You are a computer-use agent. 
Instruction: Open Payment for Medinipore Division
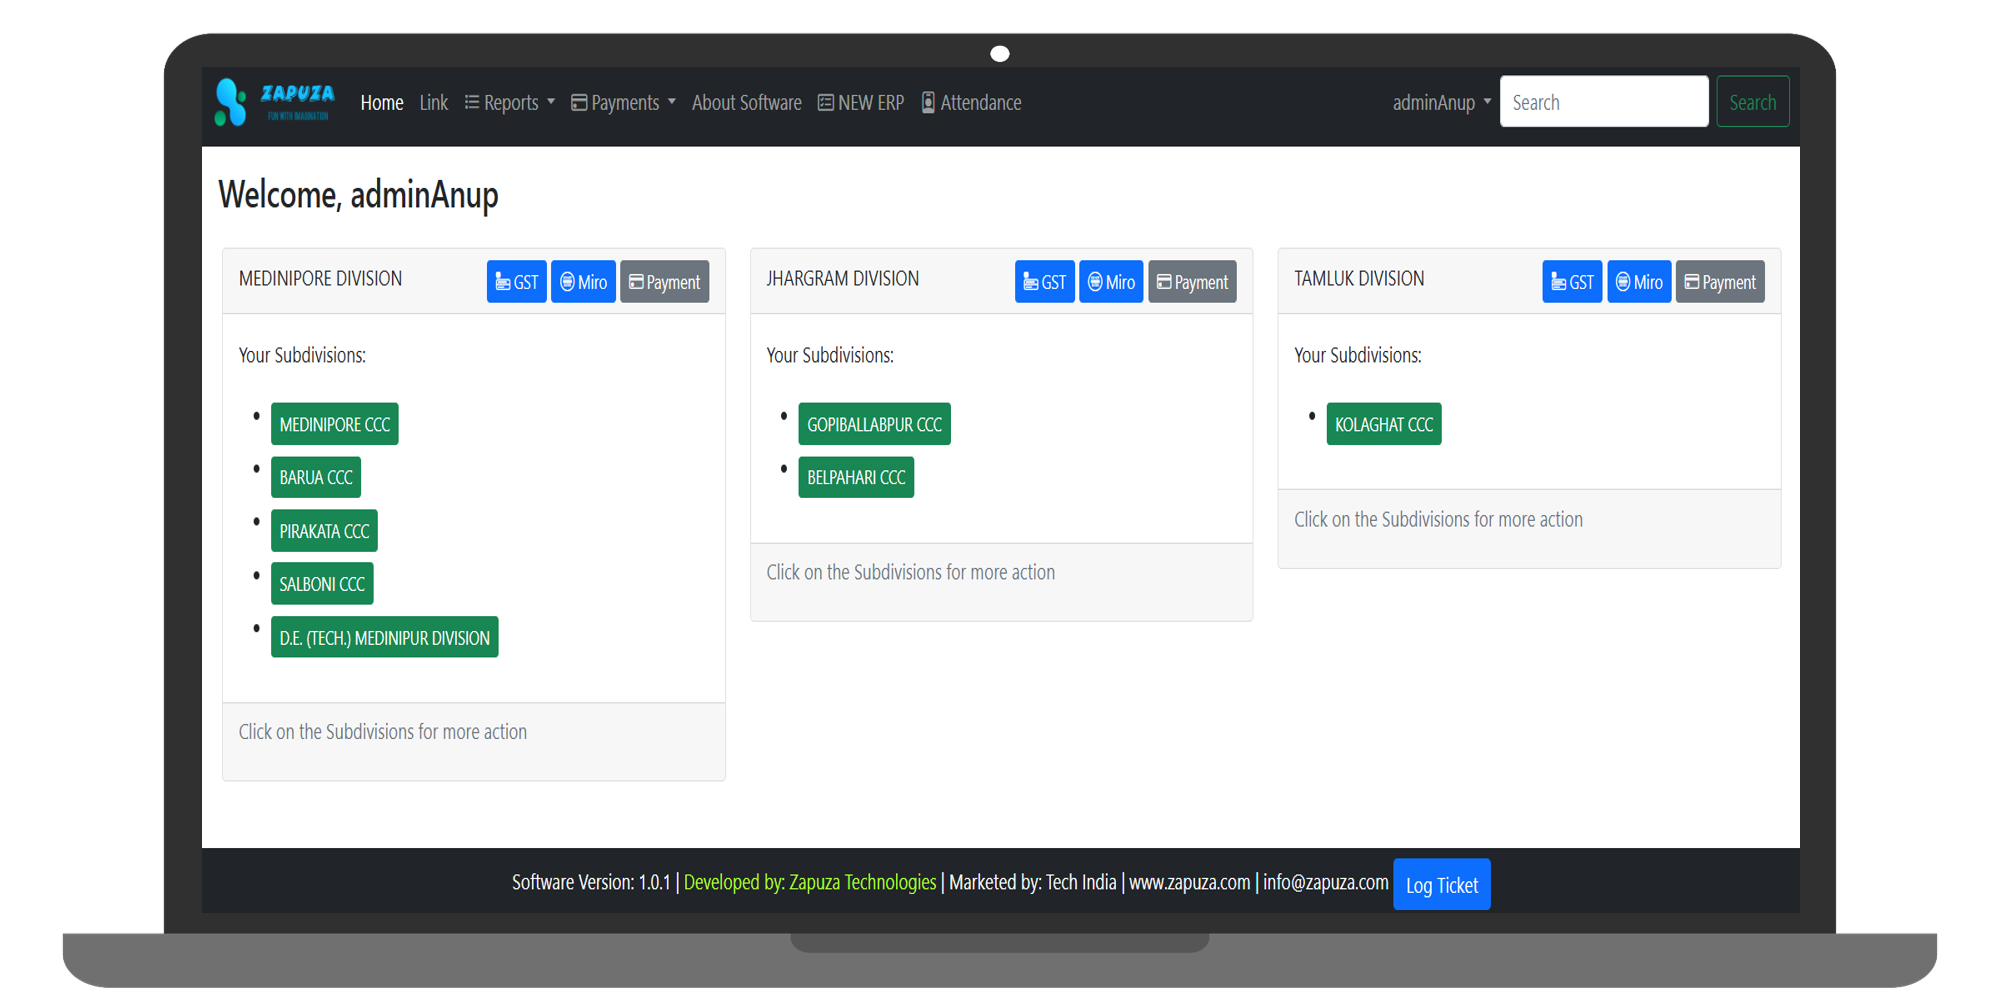tap(664, 282)
